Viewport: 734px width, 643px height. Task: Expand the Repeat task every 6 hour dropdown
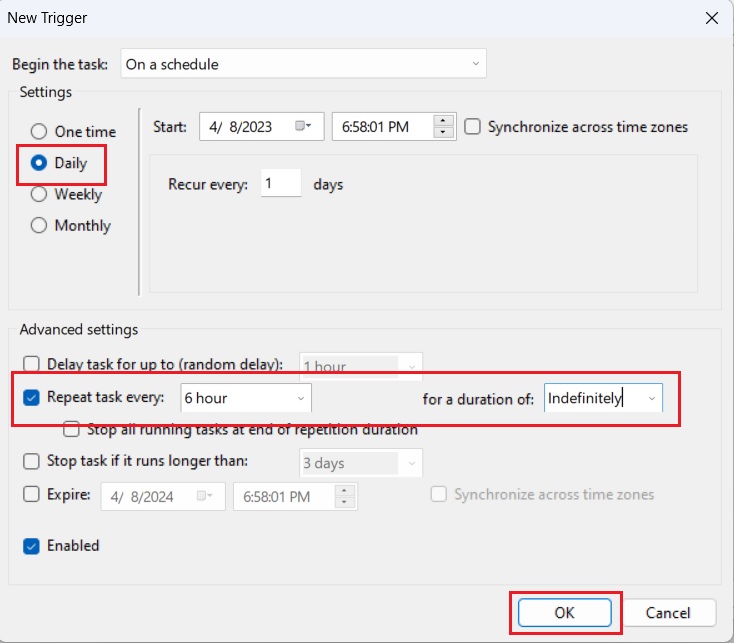[x=246, y=398]
